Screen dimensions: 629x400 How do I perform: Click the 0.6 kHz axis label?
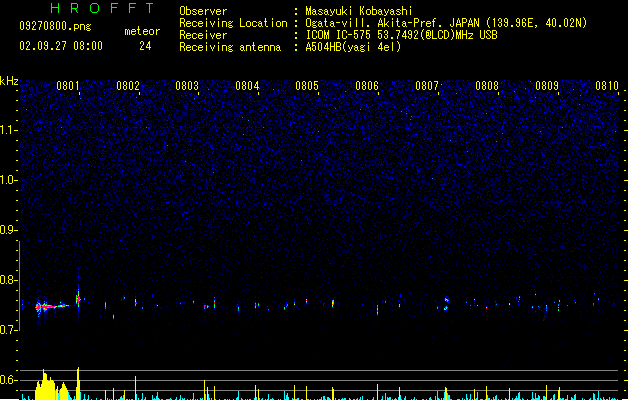9,380
